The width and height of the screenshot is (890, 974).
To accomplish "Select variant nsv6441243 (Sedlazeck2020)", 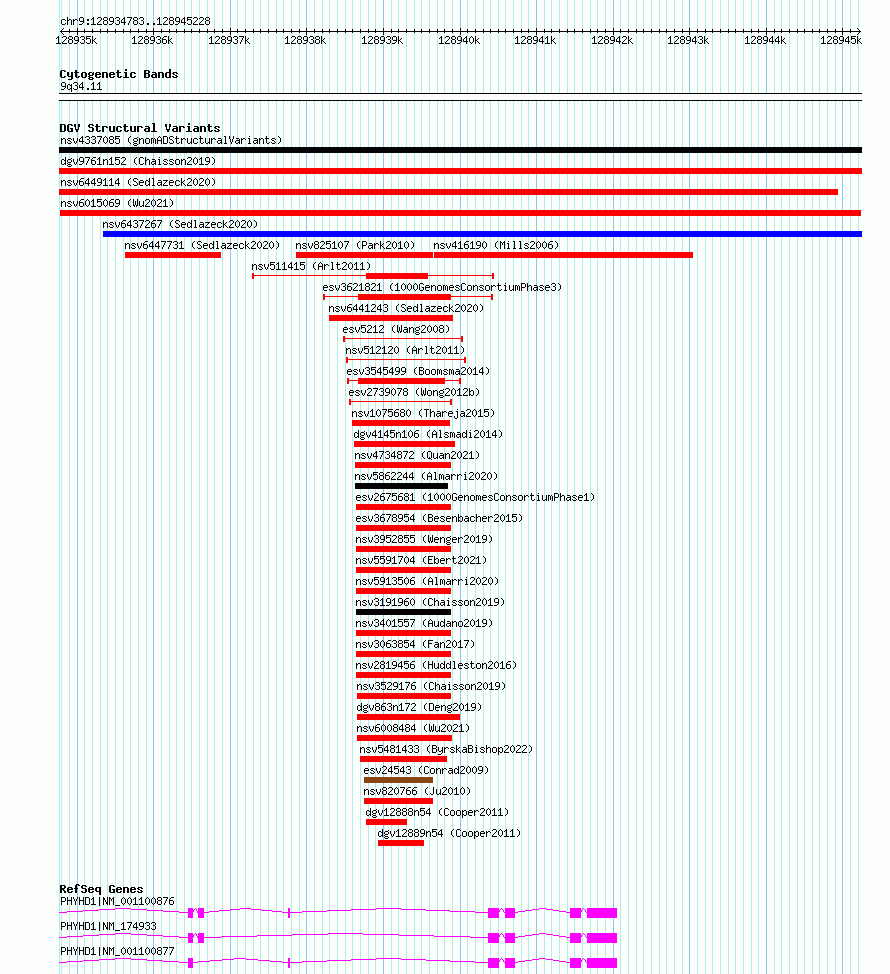I will pyautogui.click(x=406, y=309).
